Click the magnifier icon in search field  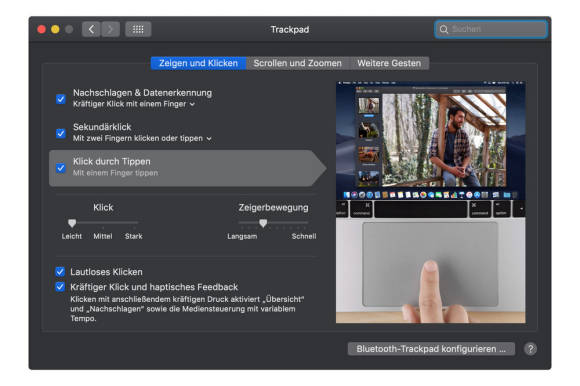444,29
